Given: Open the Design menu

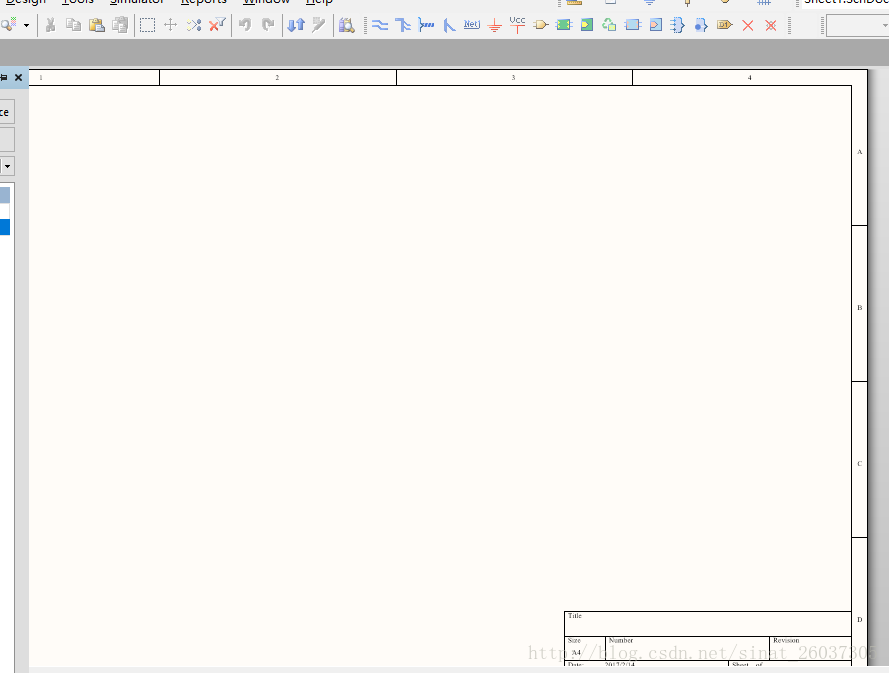Looking at the screenshot, I should (x=26, y=2).
